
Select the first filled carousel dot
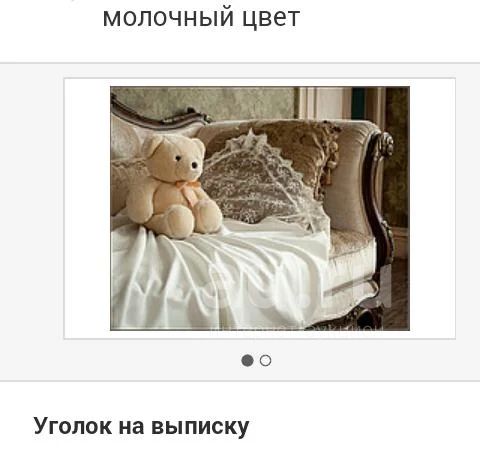[x=247, y=360]
